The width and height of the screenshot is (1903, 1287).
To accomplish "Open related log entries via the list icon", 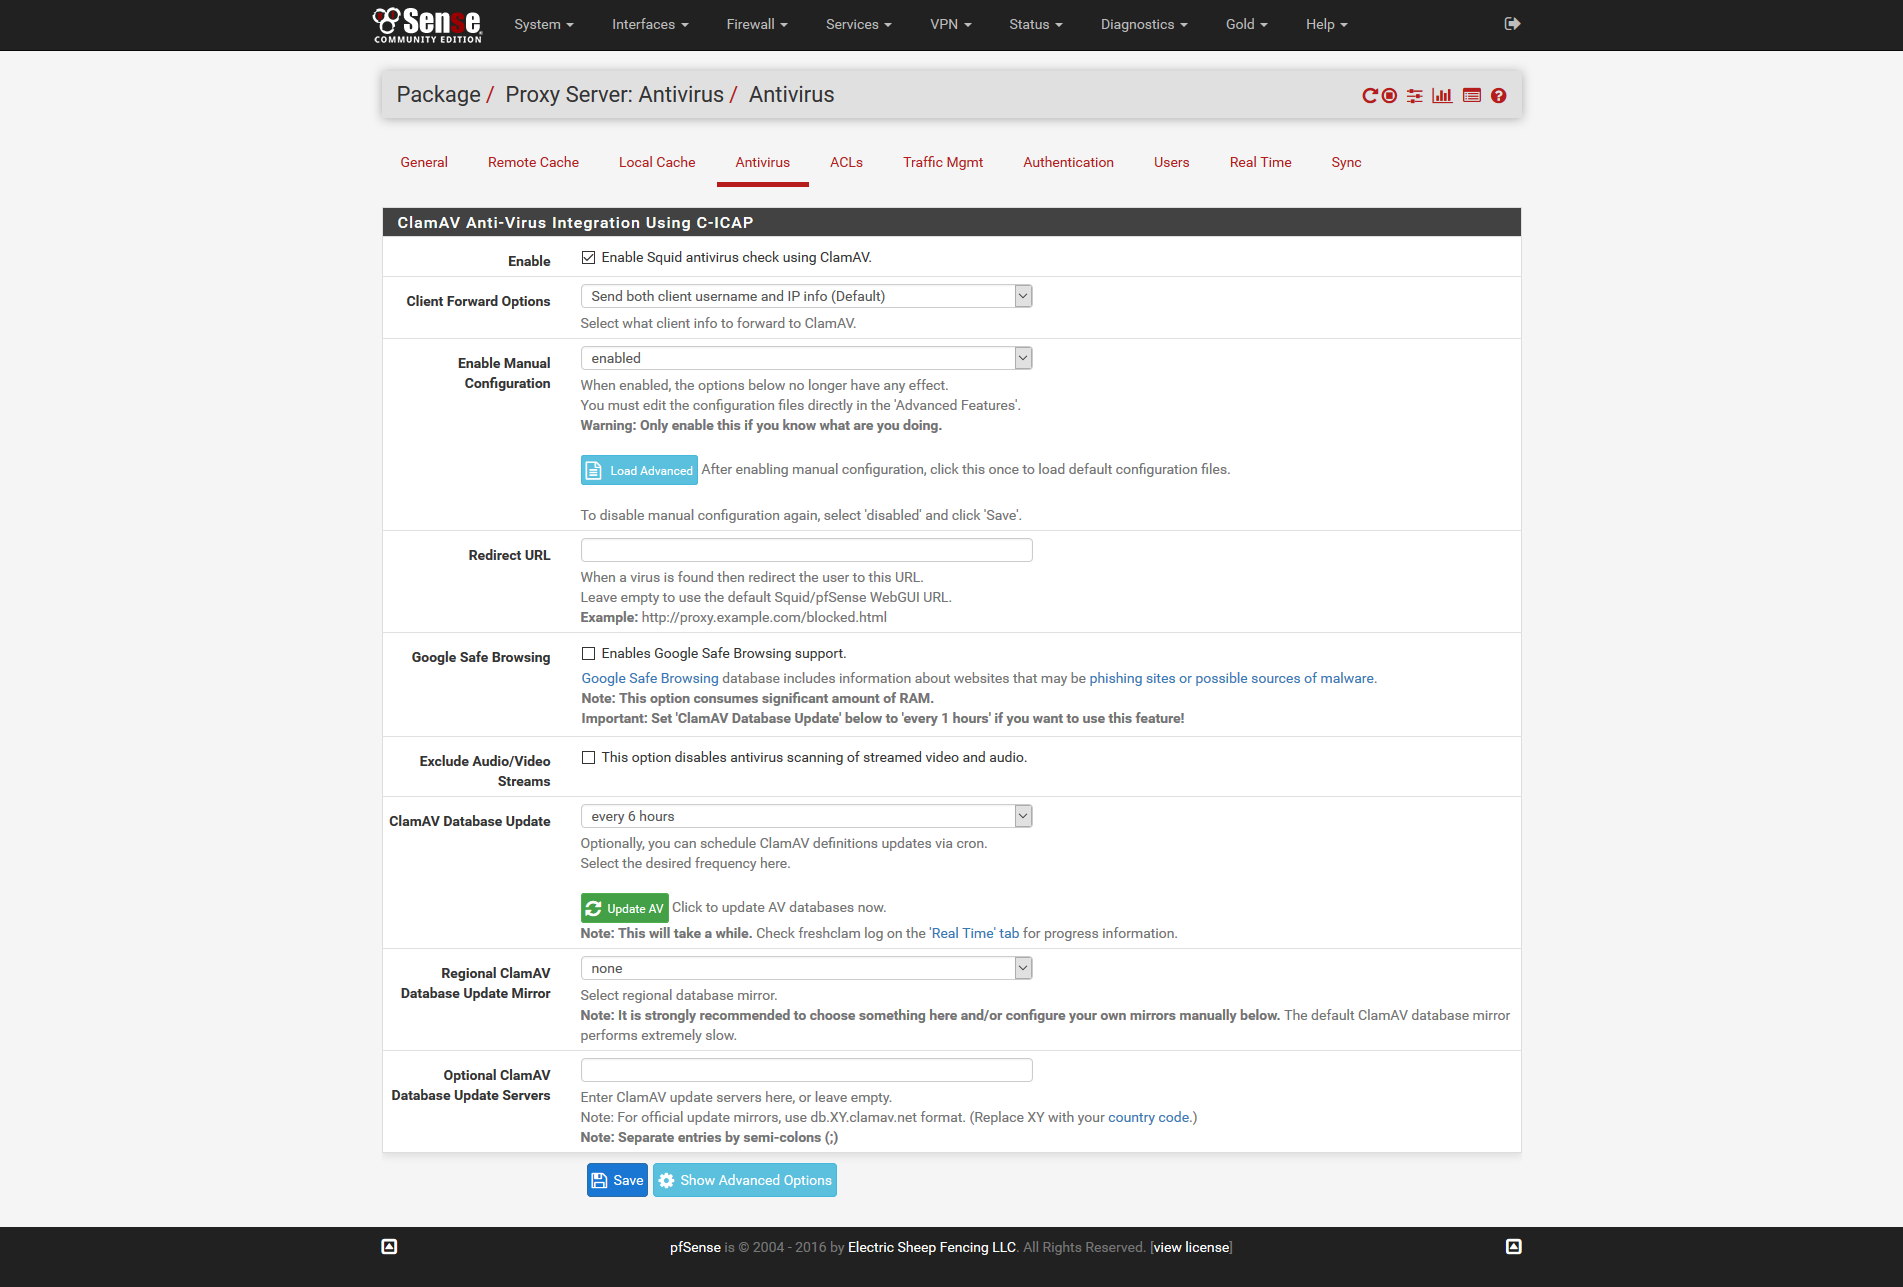I will point(1472,96).
